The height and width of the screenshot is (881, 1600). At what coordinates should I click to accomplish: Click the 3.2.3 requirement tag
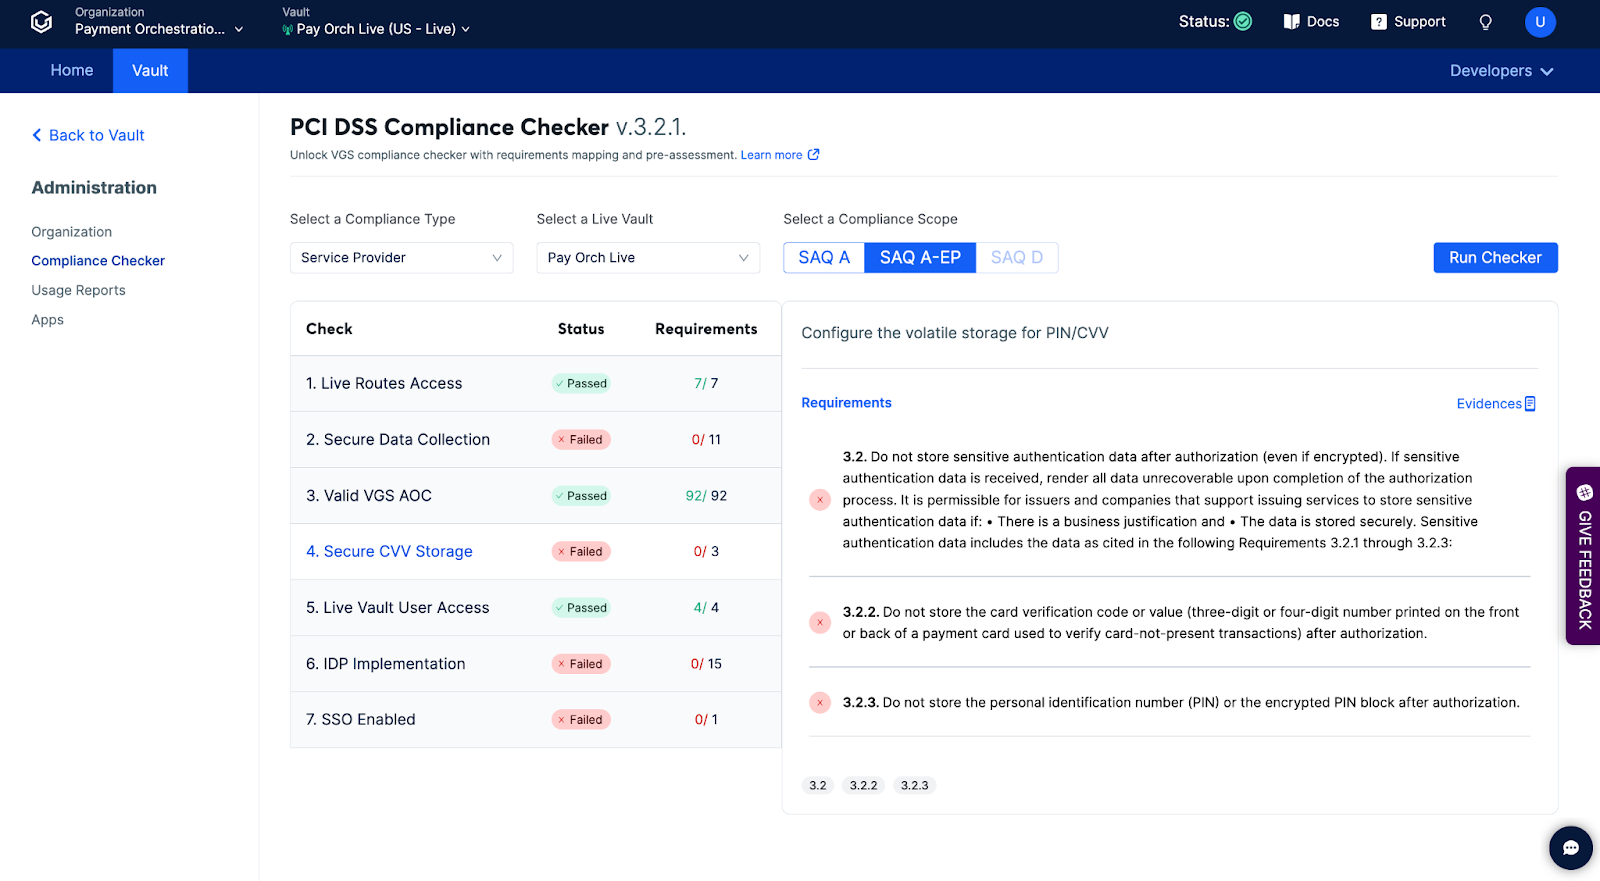point(914,786)
